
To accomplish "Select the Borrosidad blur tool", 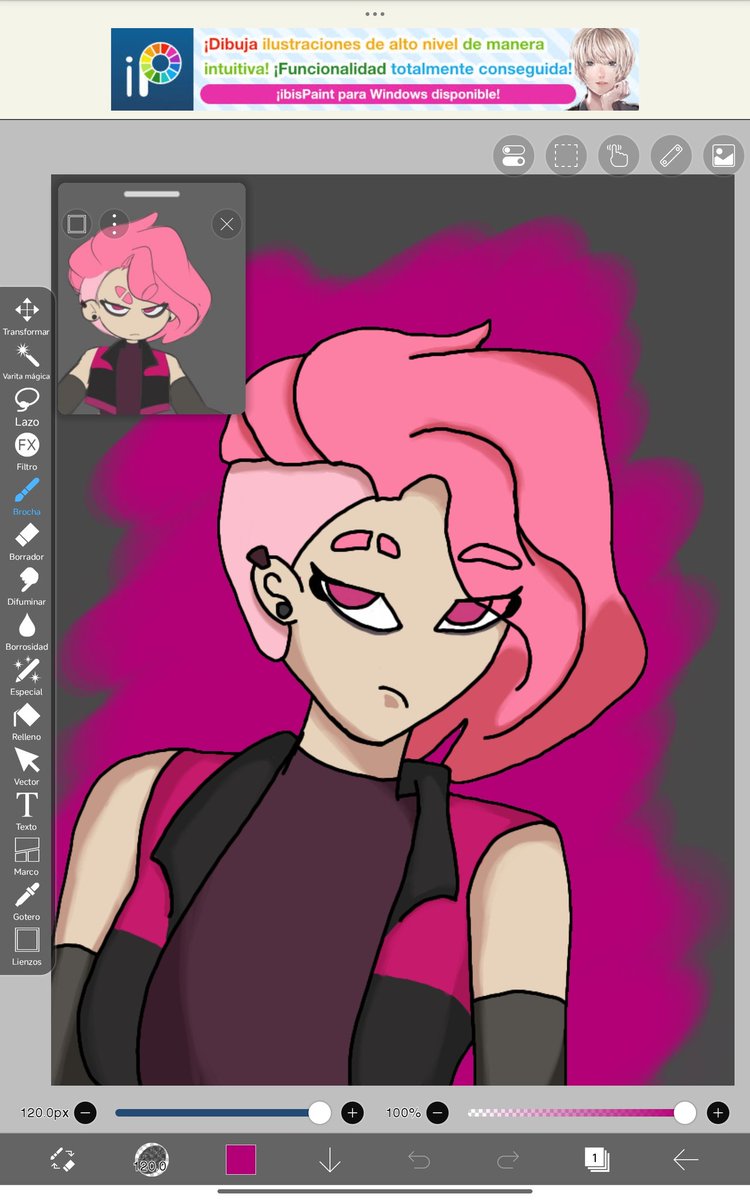I will [x=26, y=631].
